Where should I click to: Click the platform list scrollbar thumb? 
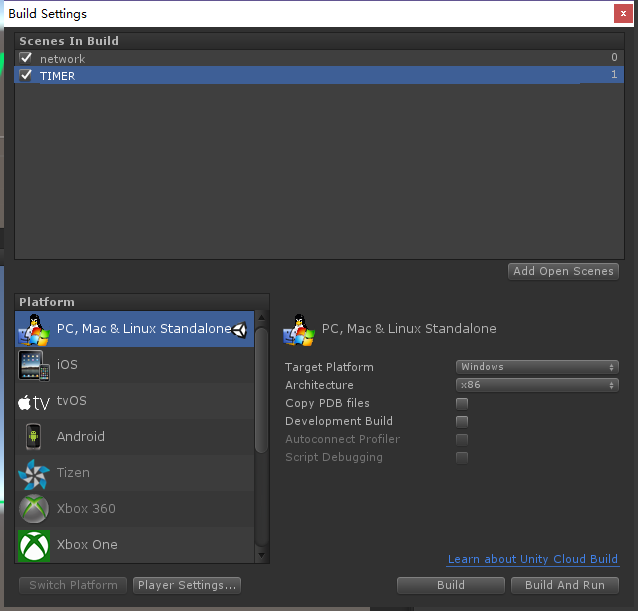pos(262,390)
